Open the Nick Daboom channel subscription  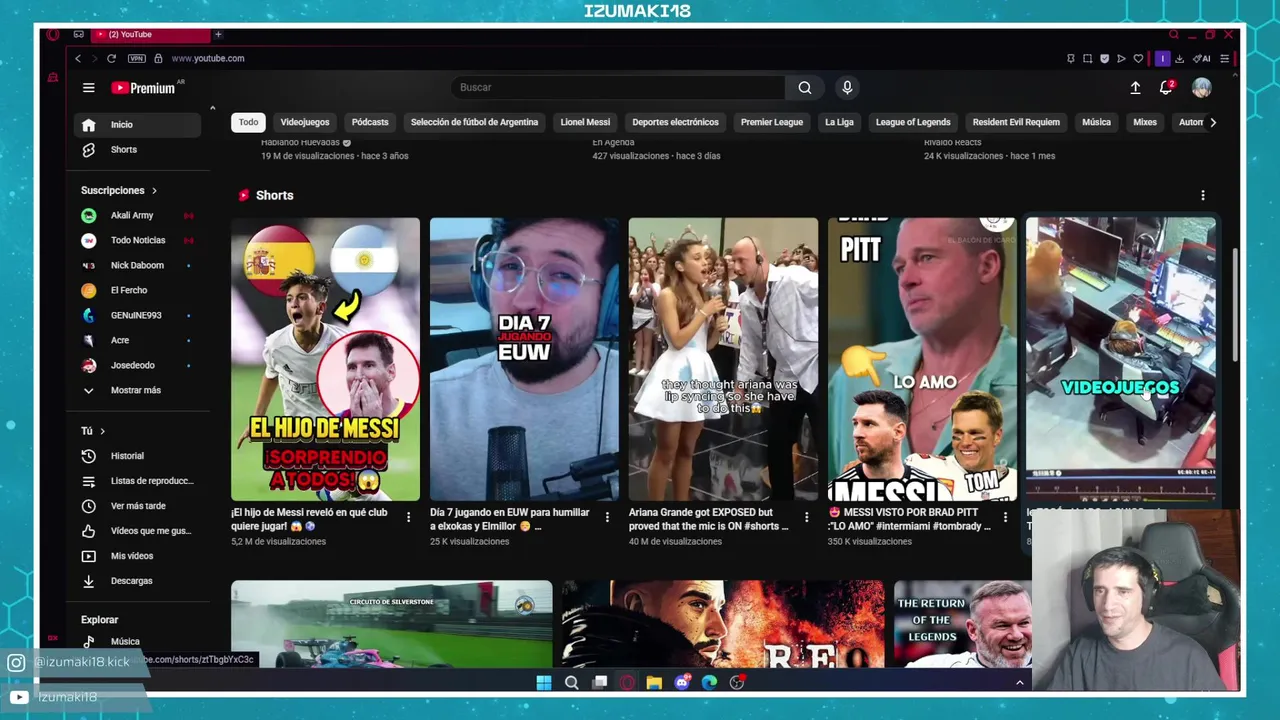point(137,266)
